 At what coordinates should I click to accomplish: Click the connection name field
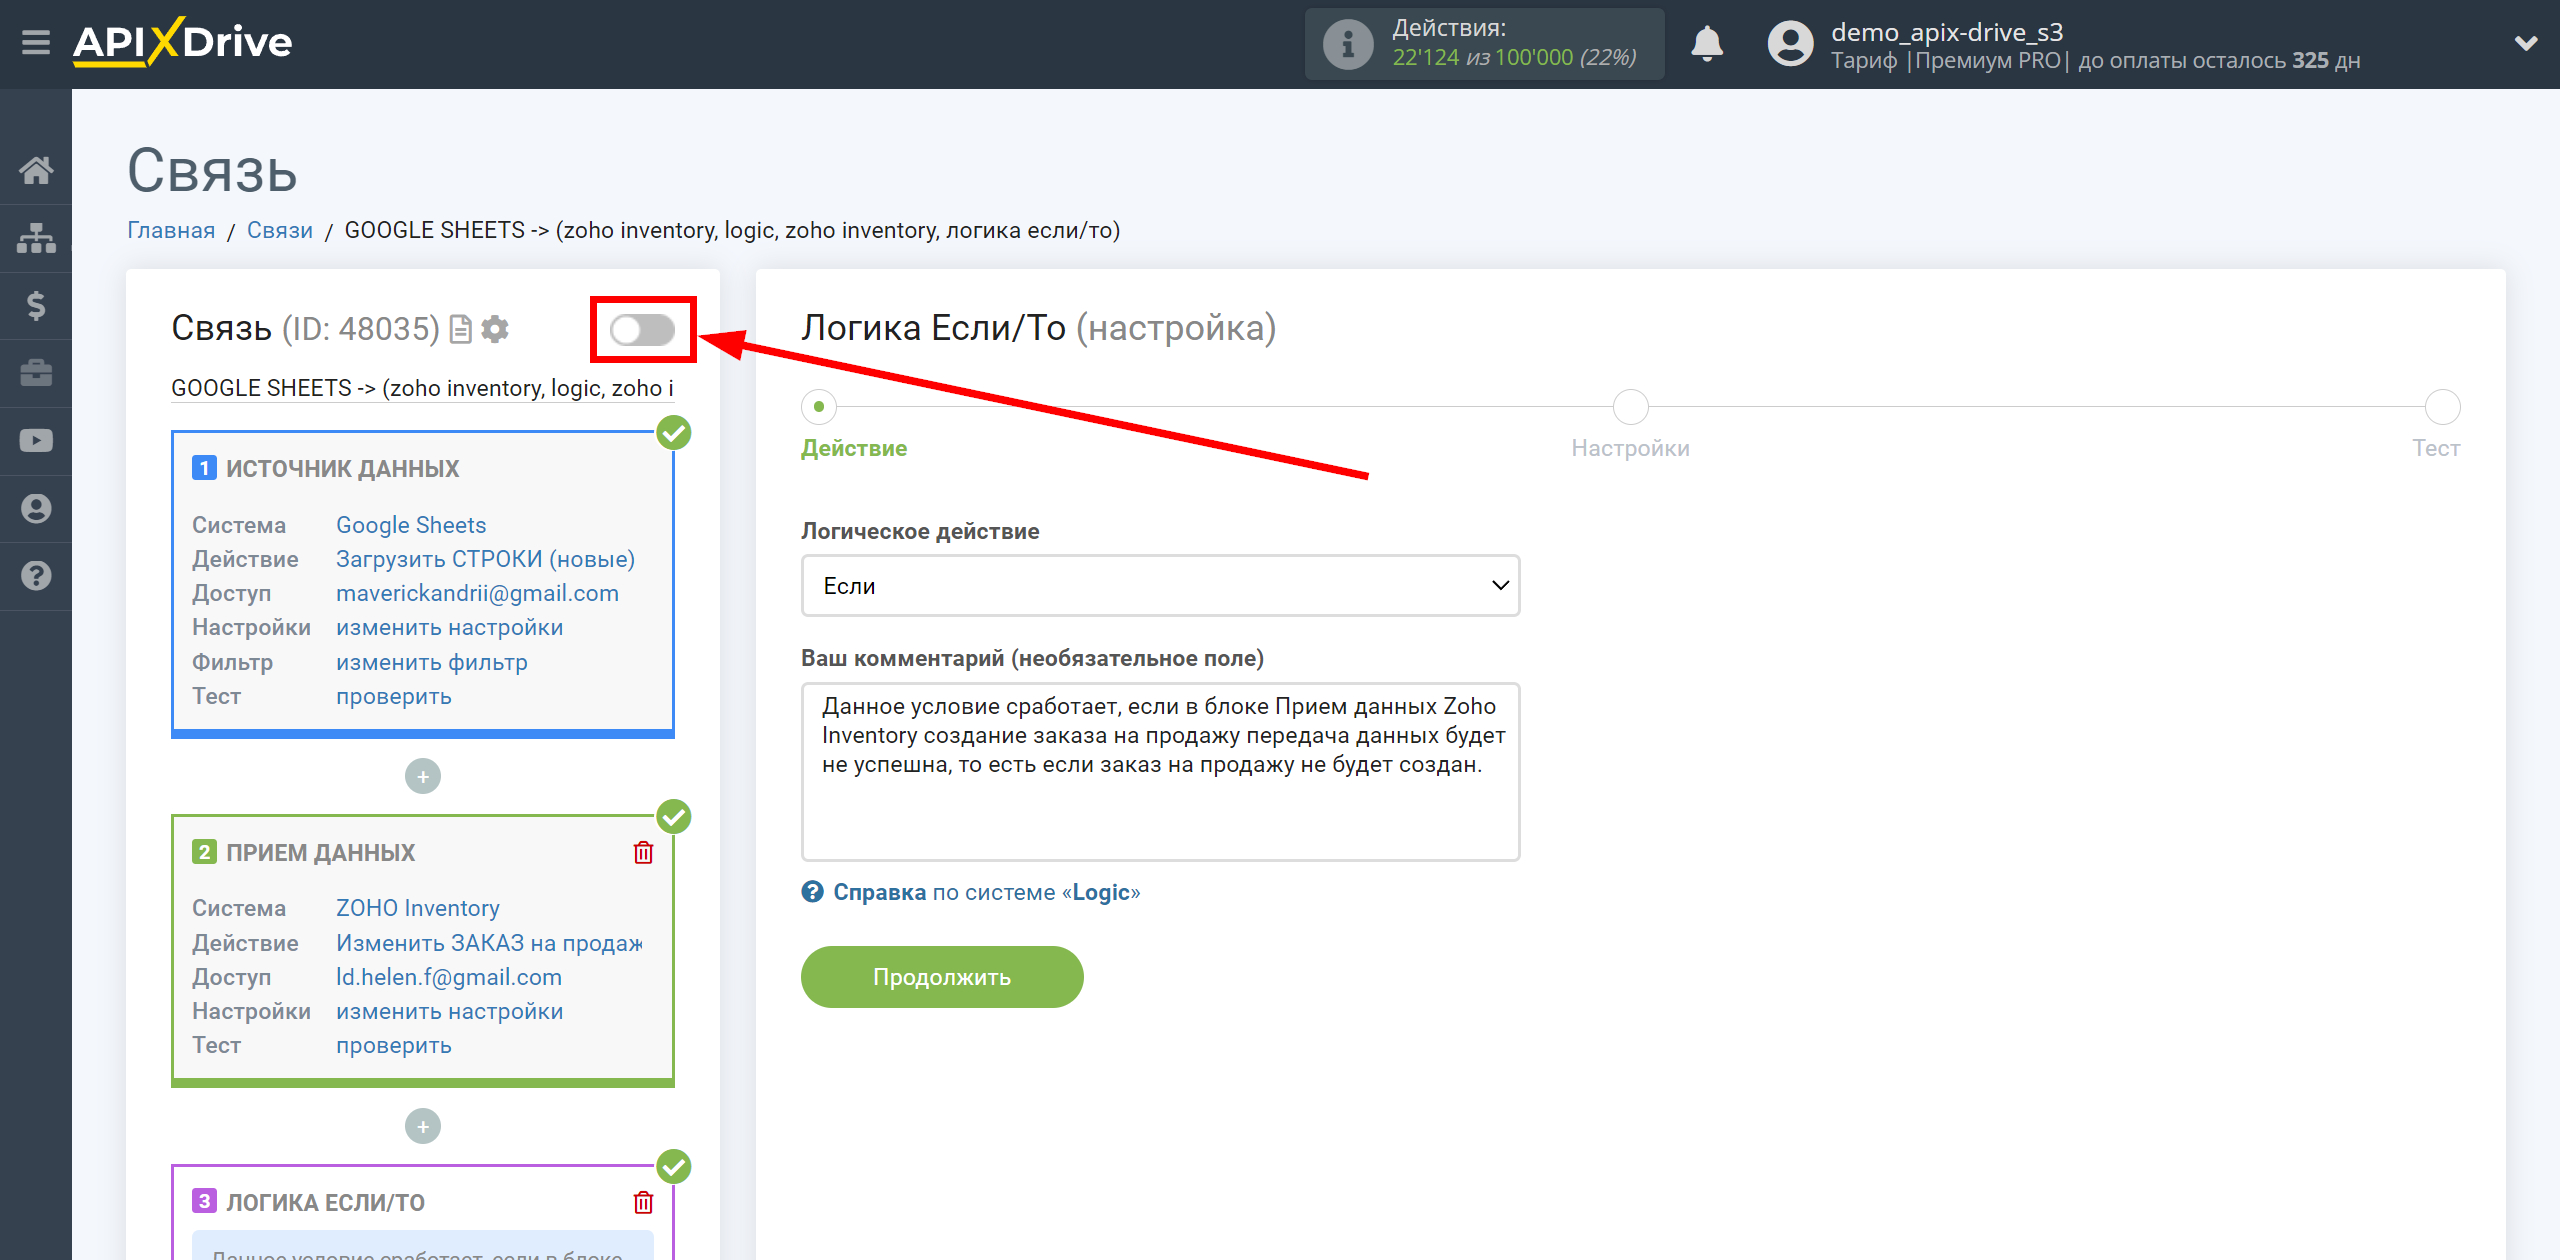(x=422, y=388)
